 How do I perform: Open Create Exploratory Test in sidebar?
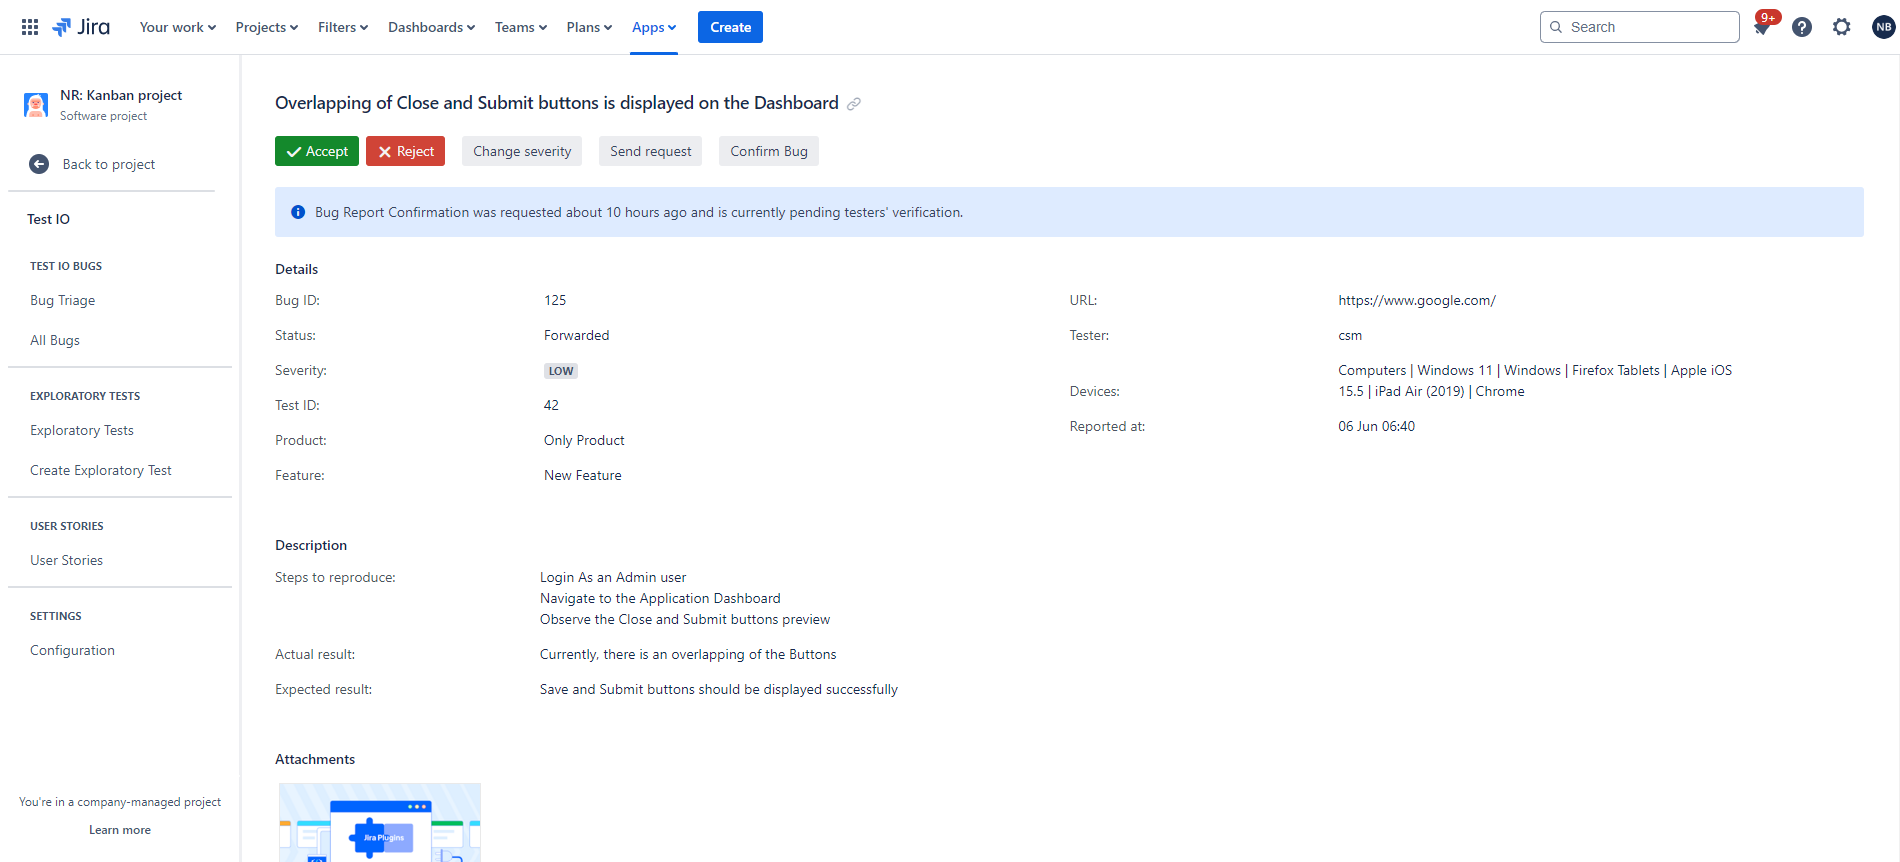click(x=101, y=470)
